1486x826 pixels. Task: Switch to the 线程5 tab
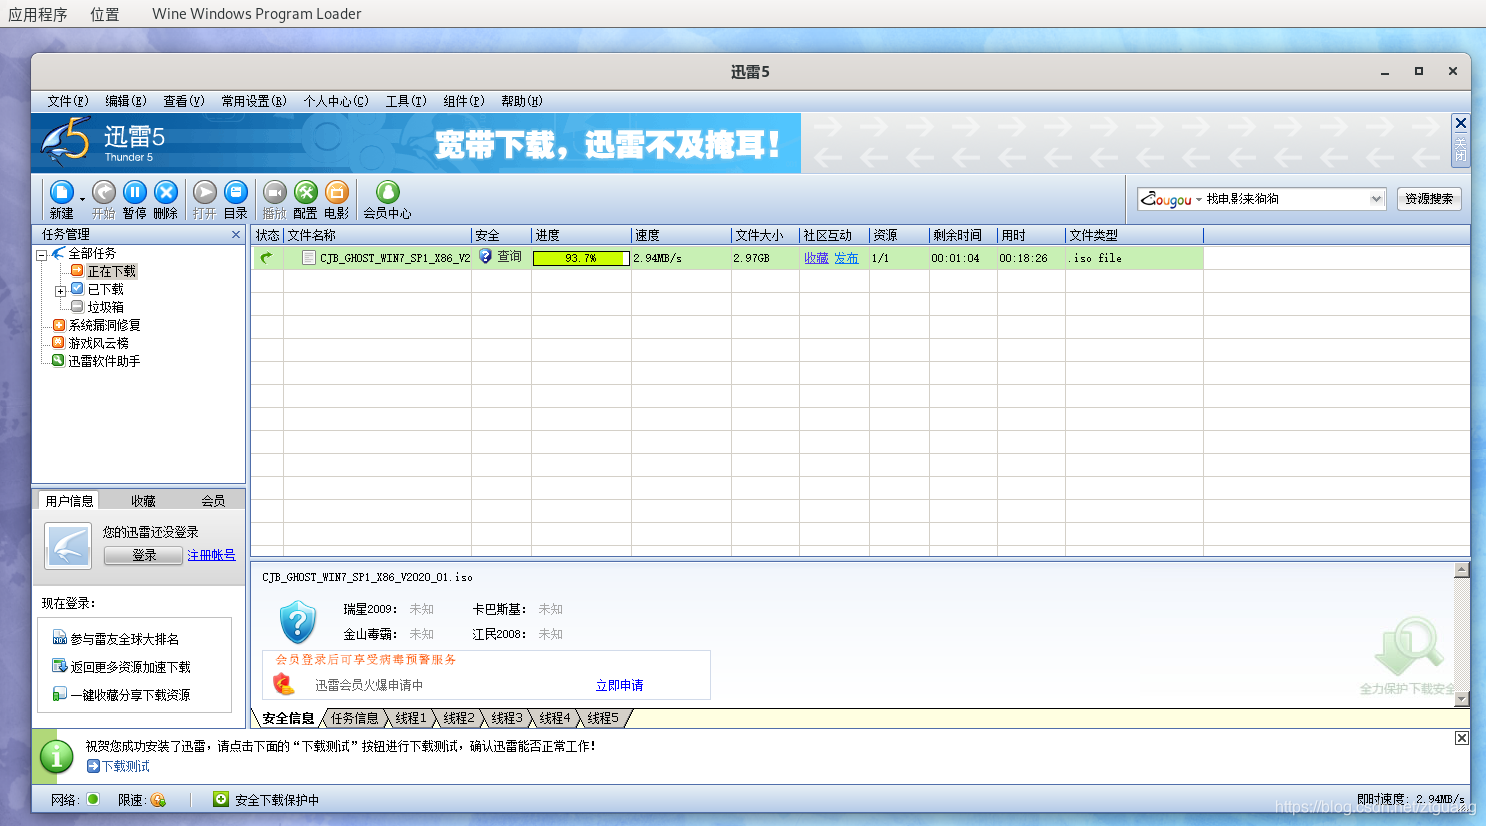602,718
